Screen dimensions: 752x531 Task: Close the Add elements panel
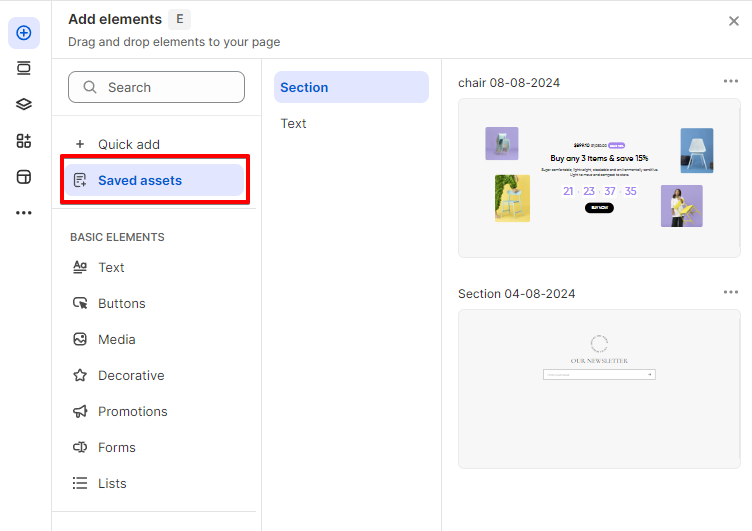tap(733, 21)
